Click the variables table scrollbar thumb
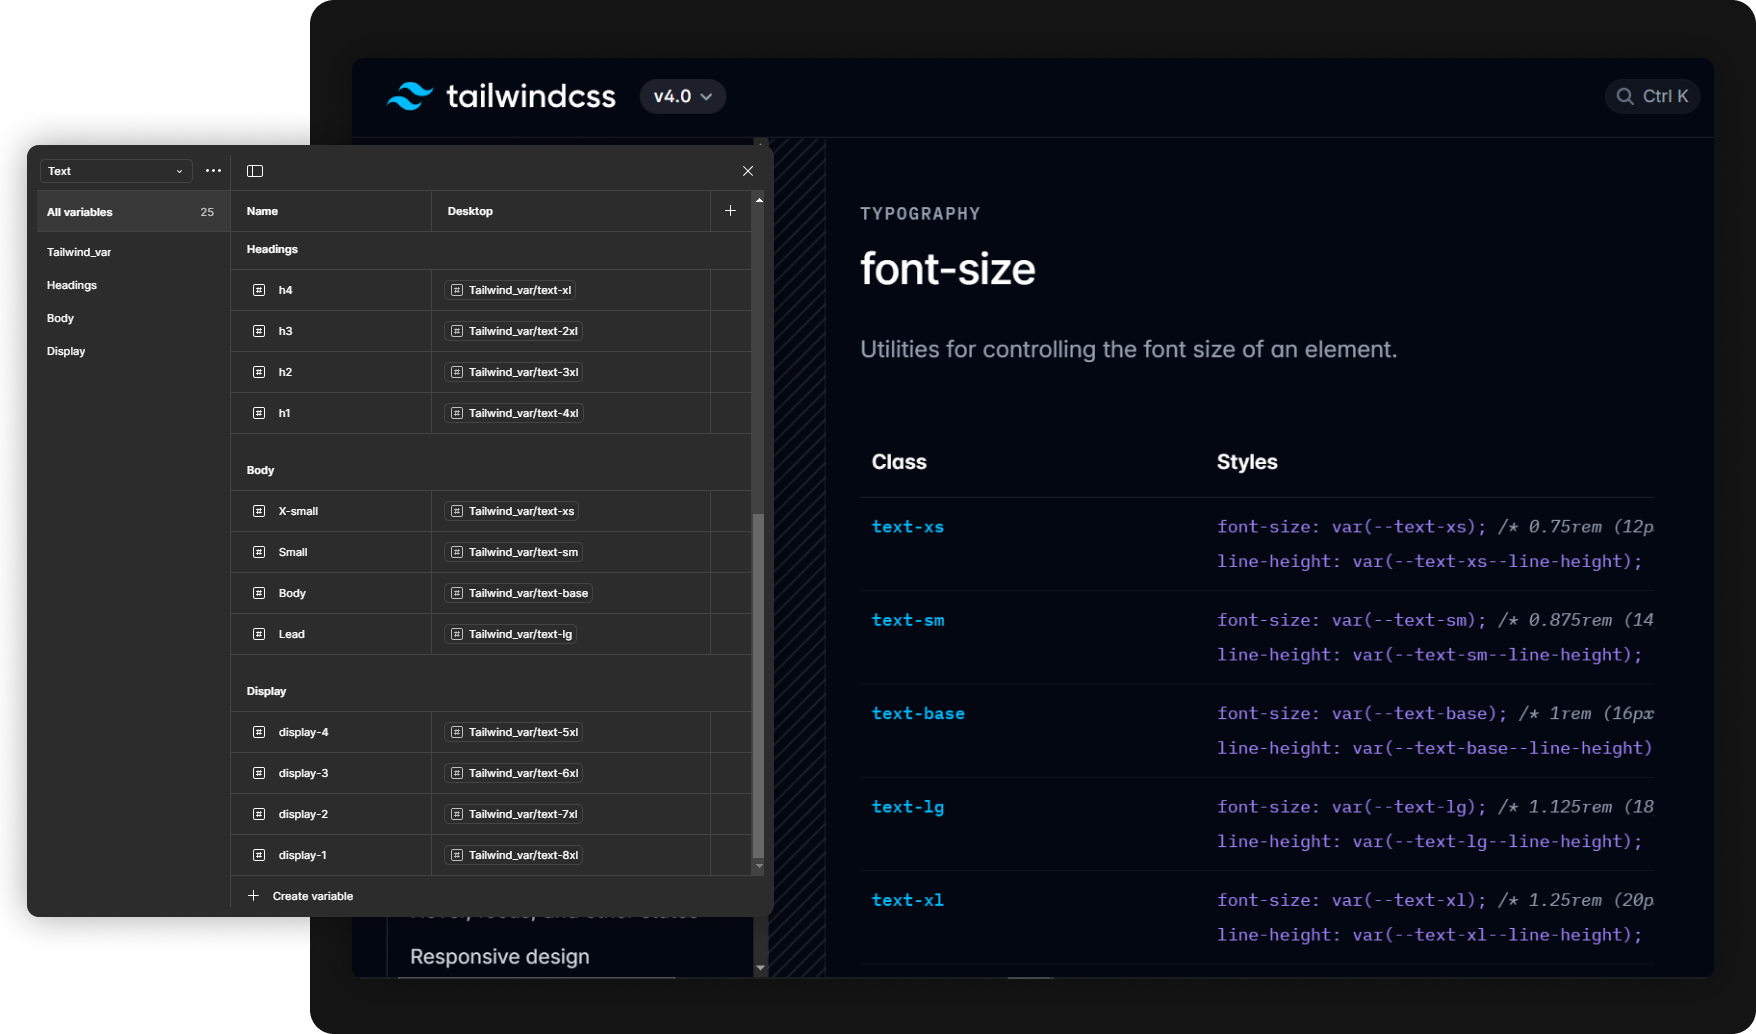The height and width of the screenshot is (1034, 1756). tap(758, 685)
